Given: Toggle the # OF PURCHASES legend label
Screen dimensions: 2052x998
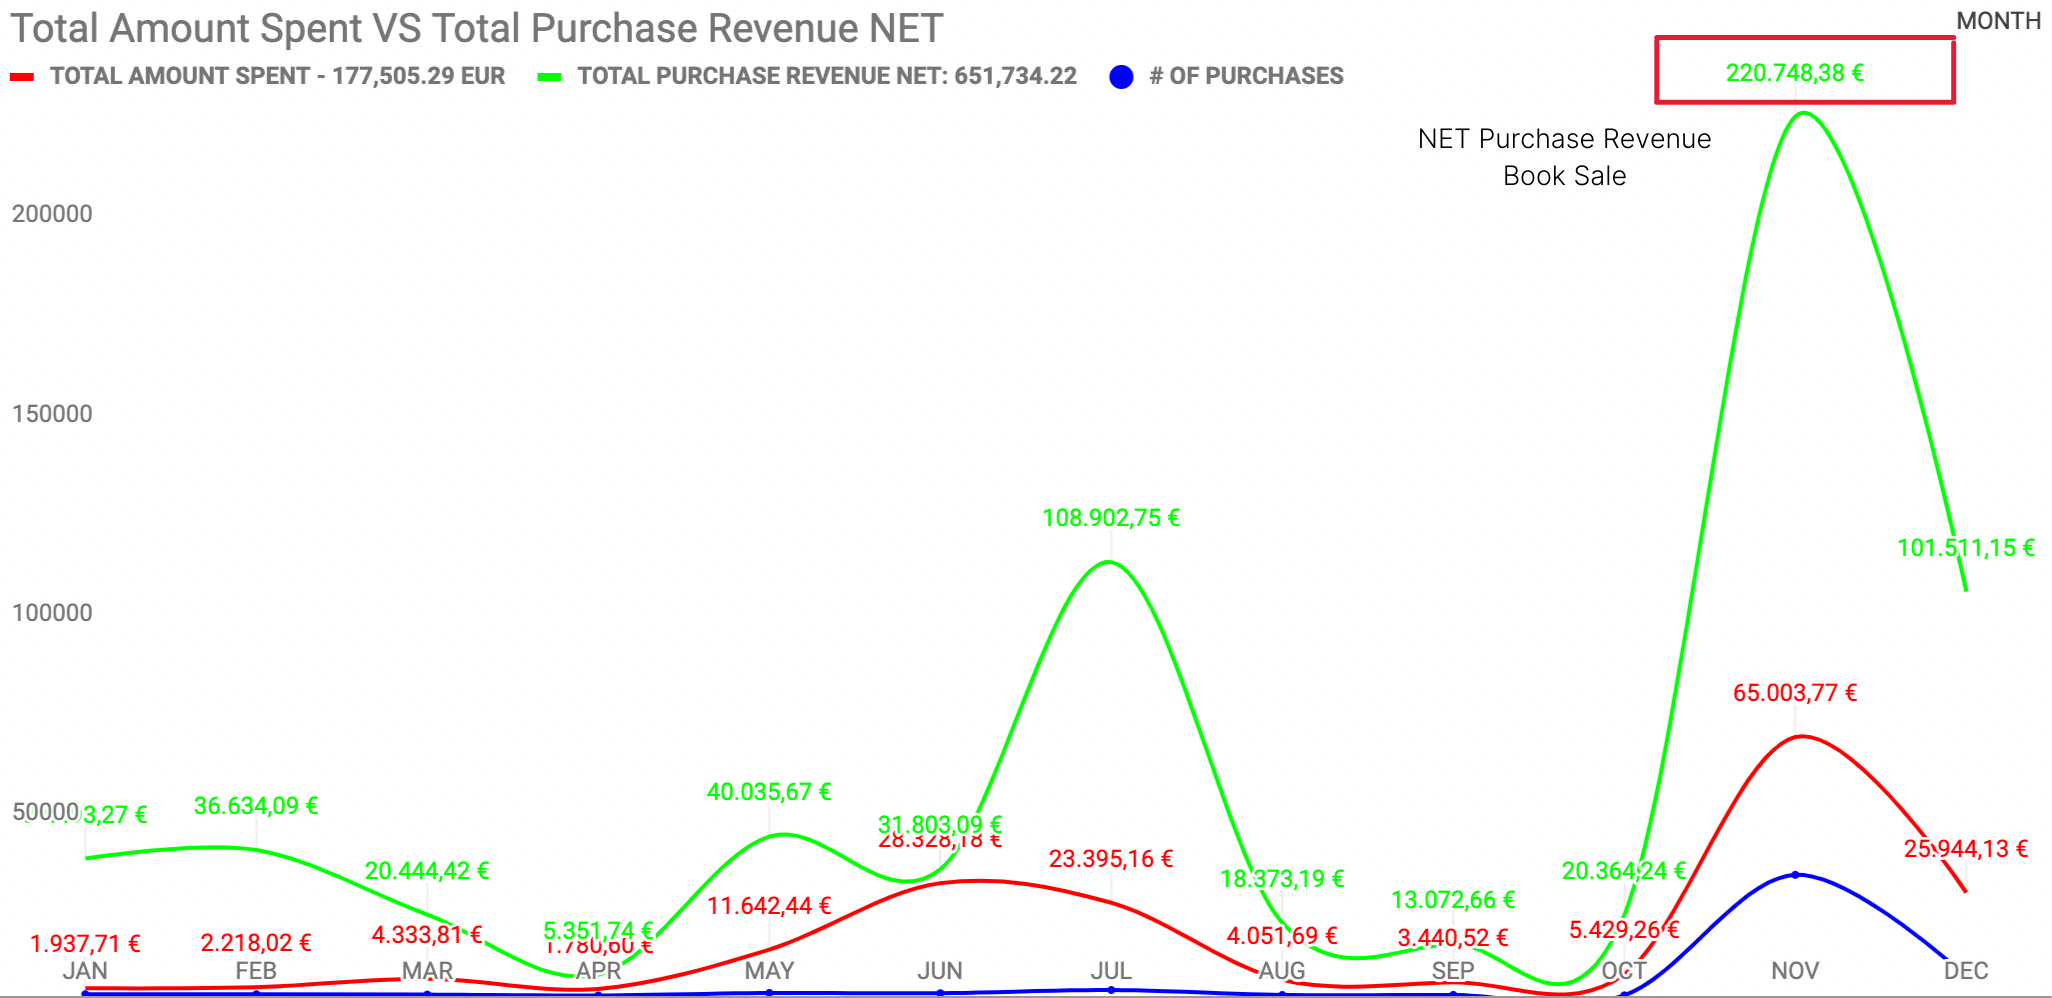Looking at the screenshot, I should pyautogui.click(x=1245, y=76).
